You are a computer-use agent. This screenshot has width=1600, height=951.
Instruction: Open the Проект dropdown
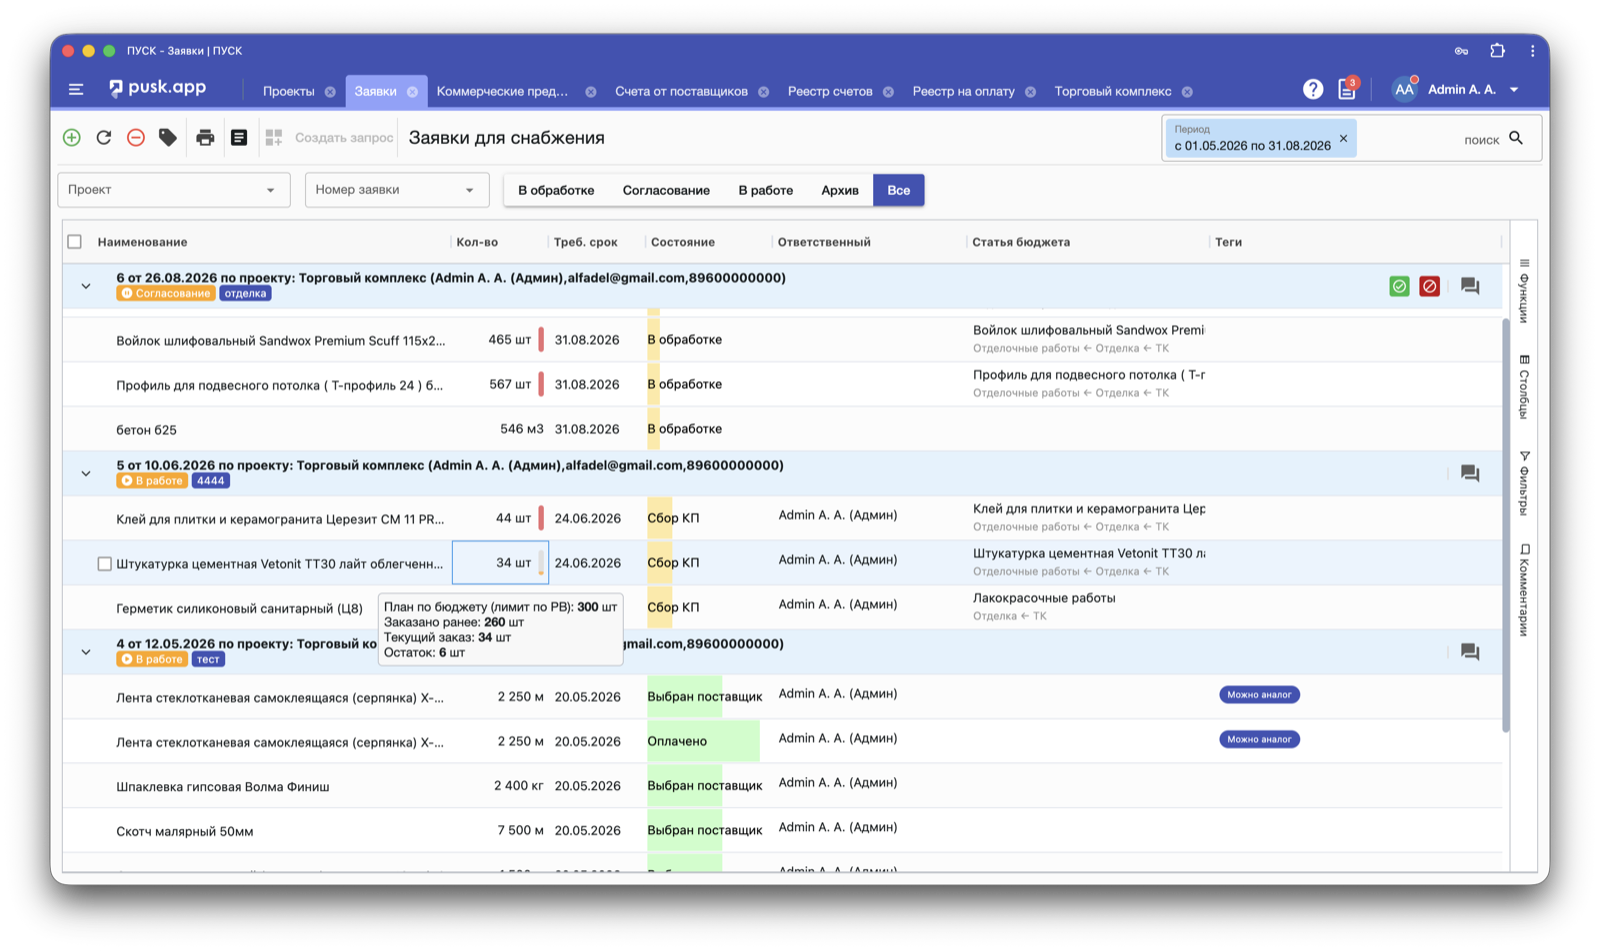pos(174,190)
